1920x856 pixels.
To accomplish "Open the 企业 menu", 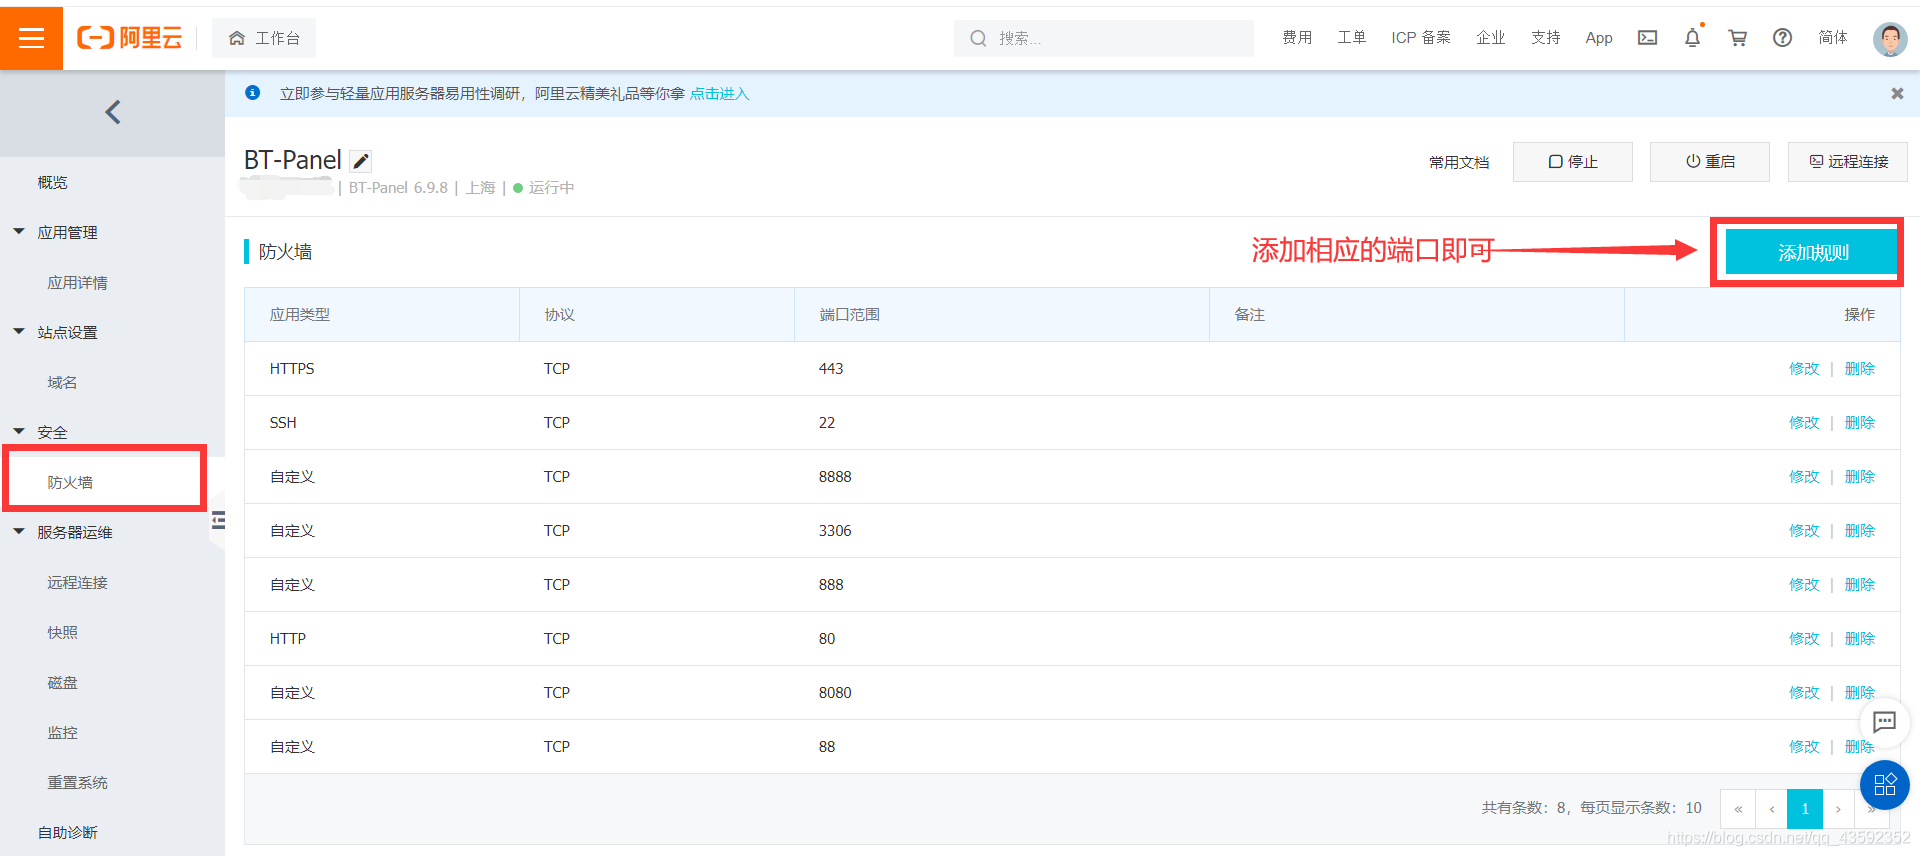I will point(1490,38).
